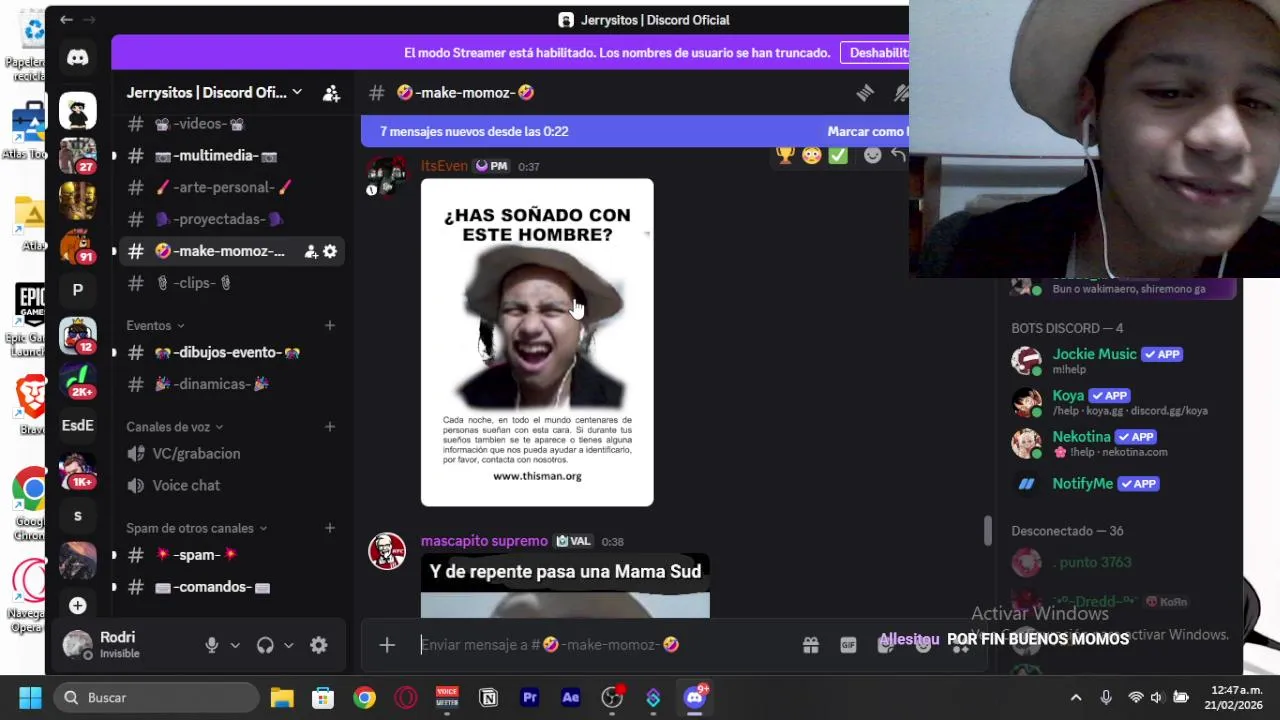Open User Settings gear icon

(318, 645)
